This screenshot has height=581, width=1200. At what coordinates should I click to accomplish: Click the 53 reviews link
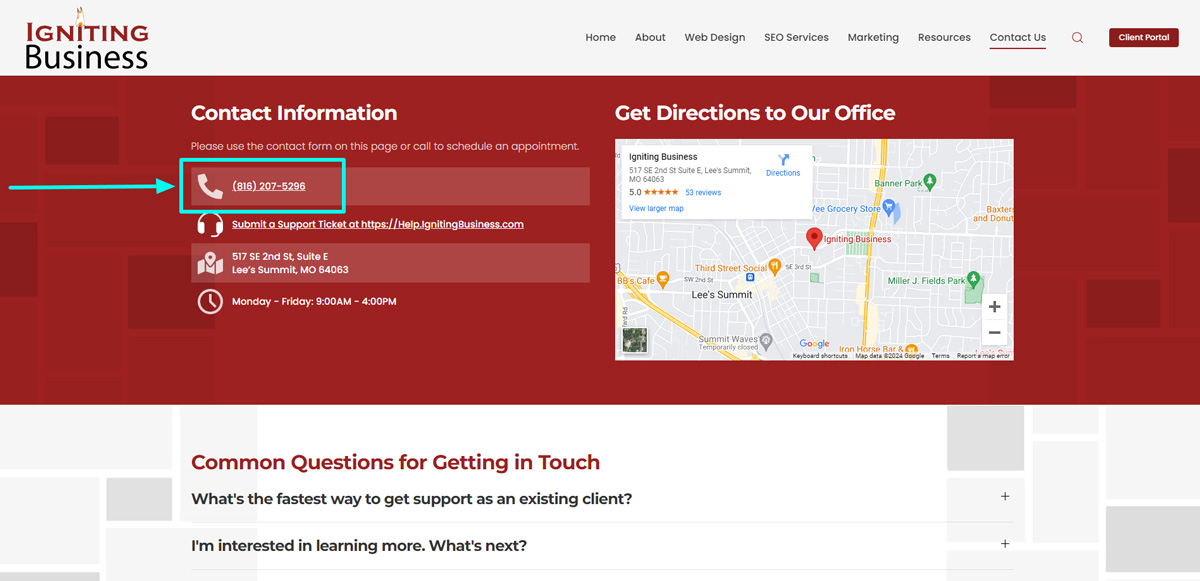[703, 192]
